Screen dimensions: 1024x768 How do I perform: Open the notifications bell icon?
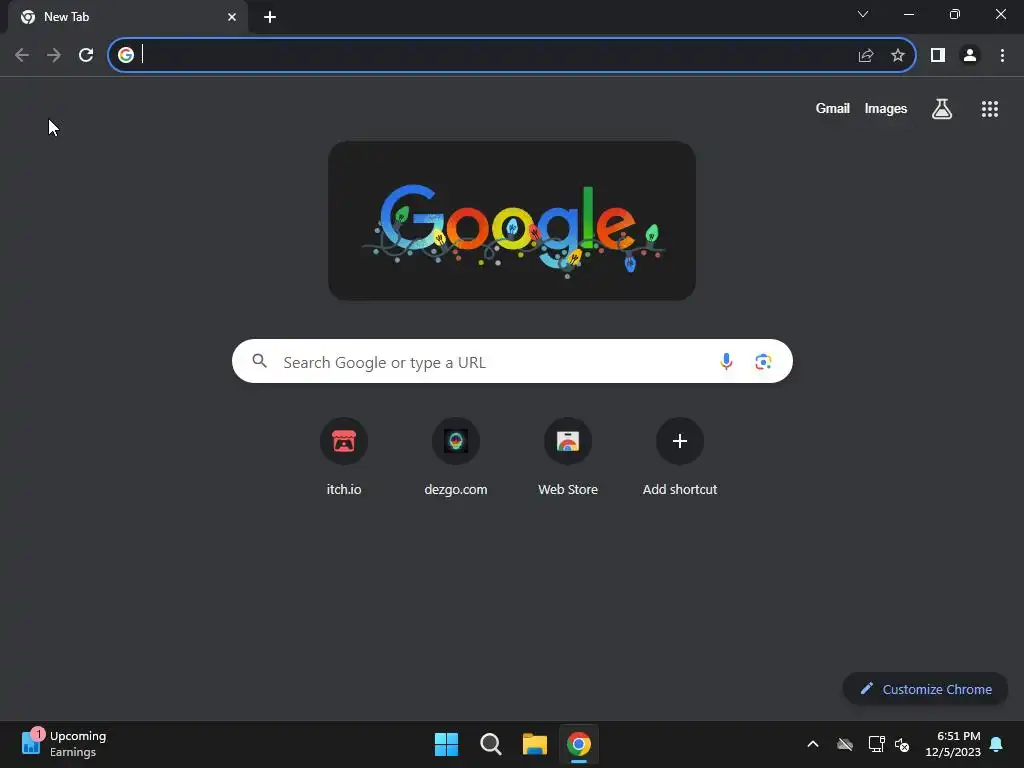pyautogui.click(x=997, y=744)
